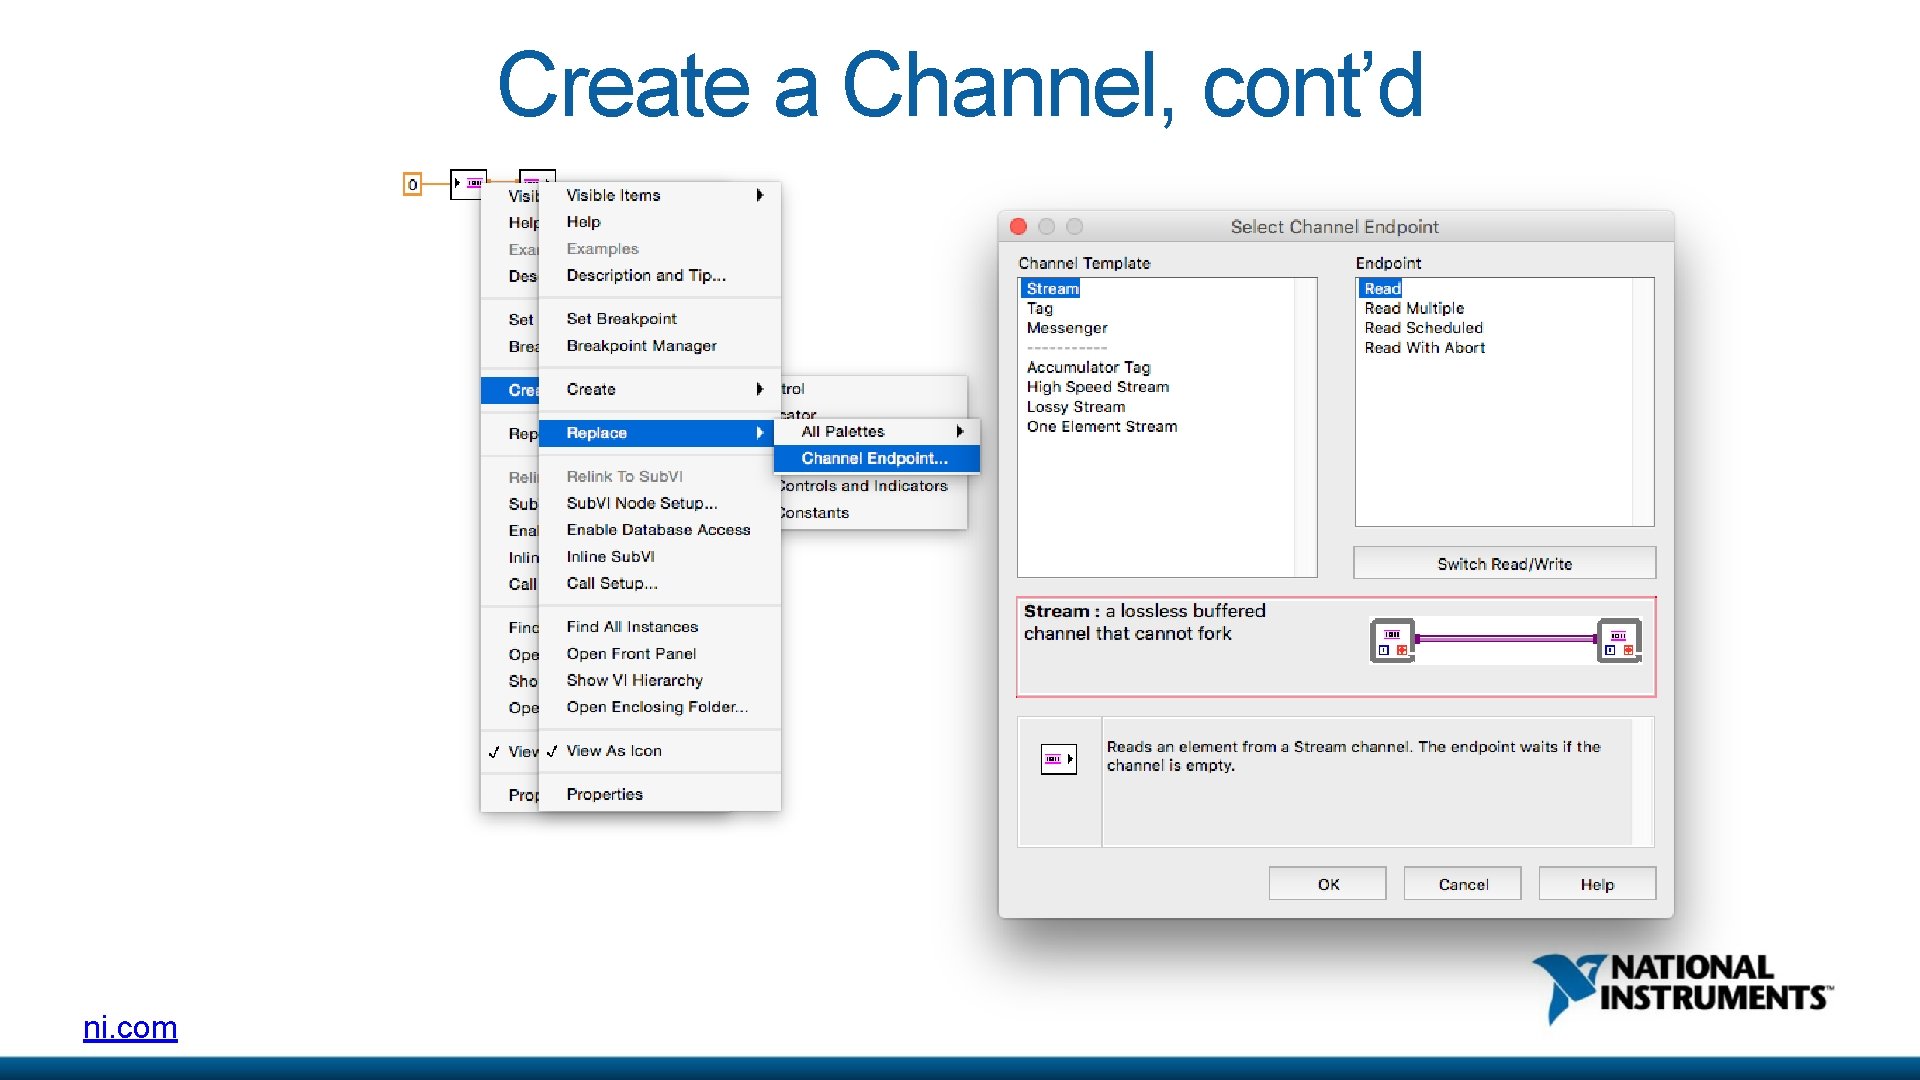Click the numeric constant 0 on the block diagram
This screenshot has height=1080, width=1920.
tap(411, 184)
